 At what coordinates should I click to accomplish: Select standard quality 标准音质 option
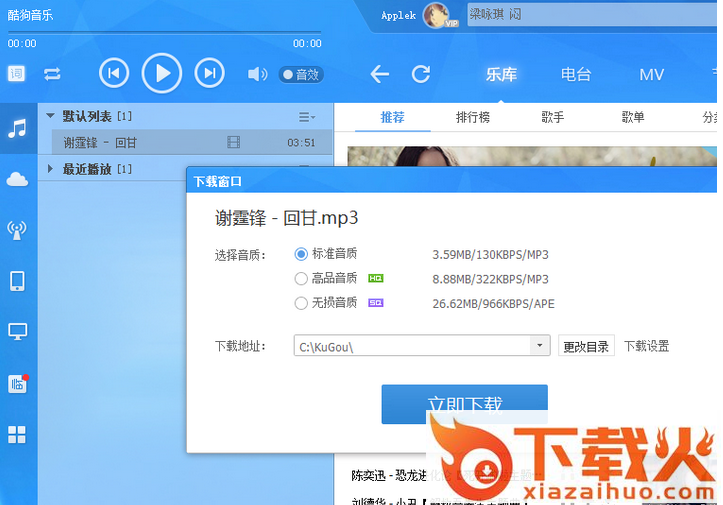click(x=302, y=254)
